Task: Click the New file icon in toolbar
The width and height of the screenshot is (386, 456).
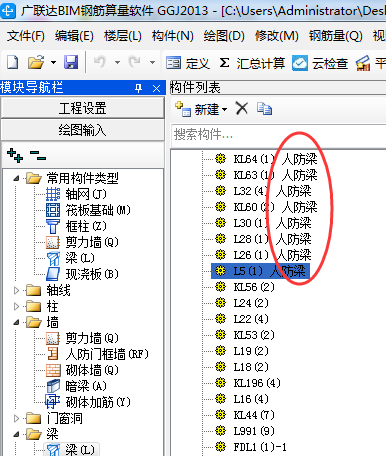Action: (12, 62)
